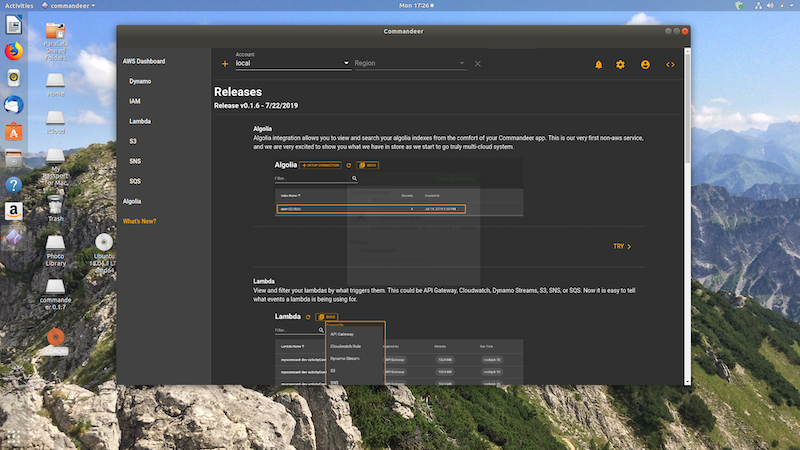Image resolution: width=800 pixels, height=450 pixels.
Task: Click the network icon in top bar
Action: coord(758,6)
